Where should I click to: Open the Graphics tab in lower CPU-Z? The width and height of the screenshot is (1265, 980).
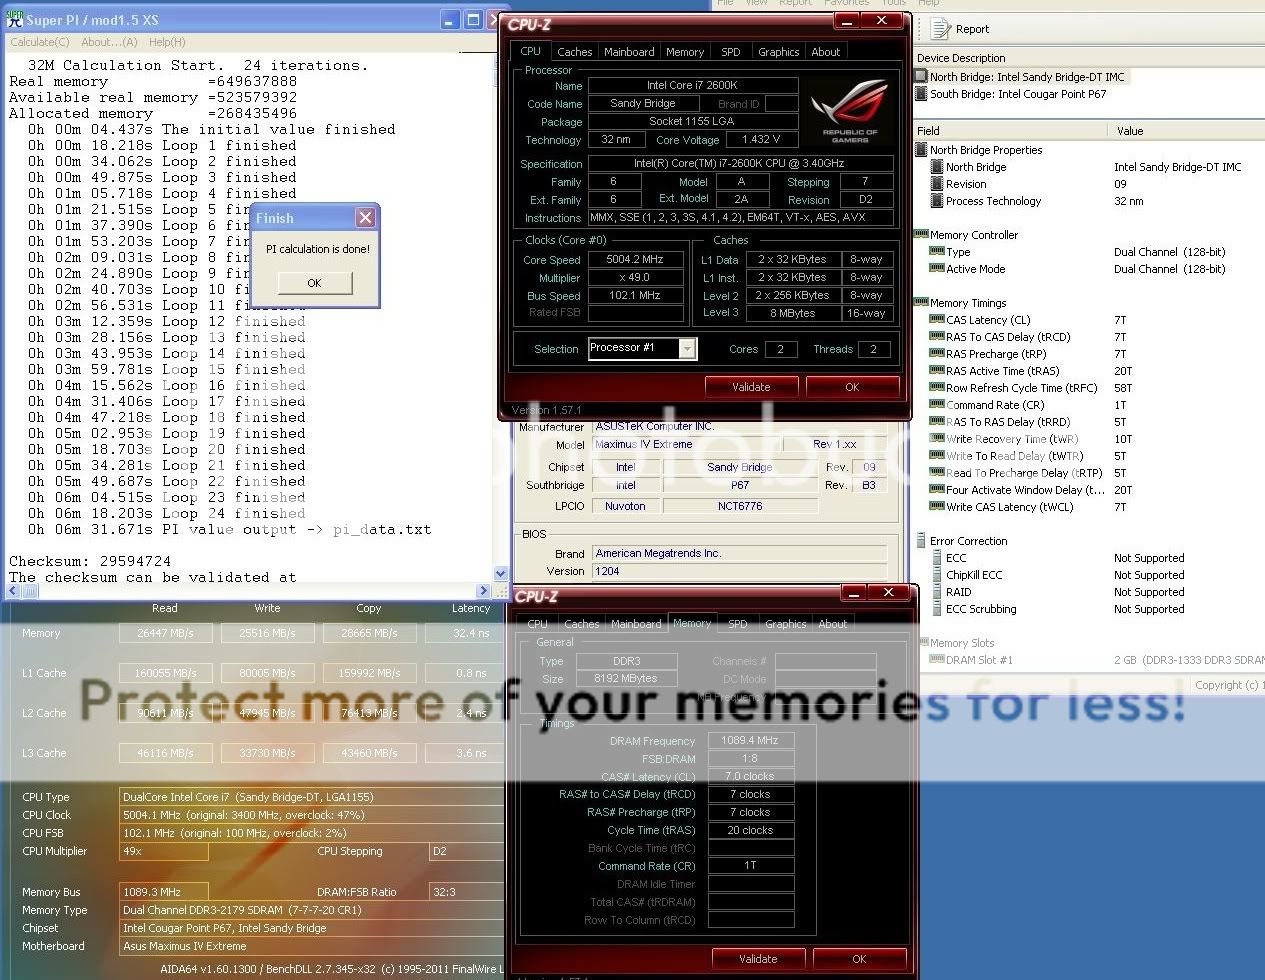(x=785, y=624)
